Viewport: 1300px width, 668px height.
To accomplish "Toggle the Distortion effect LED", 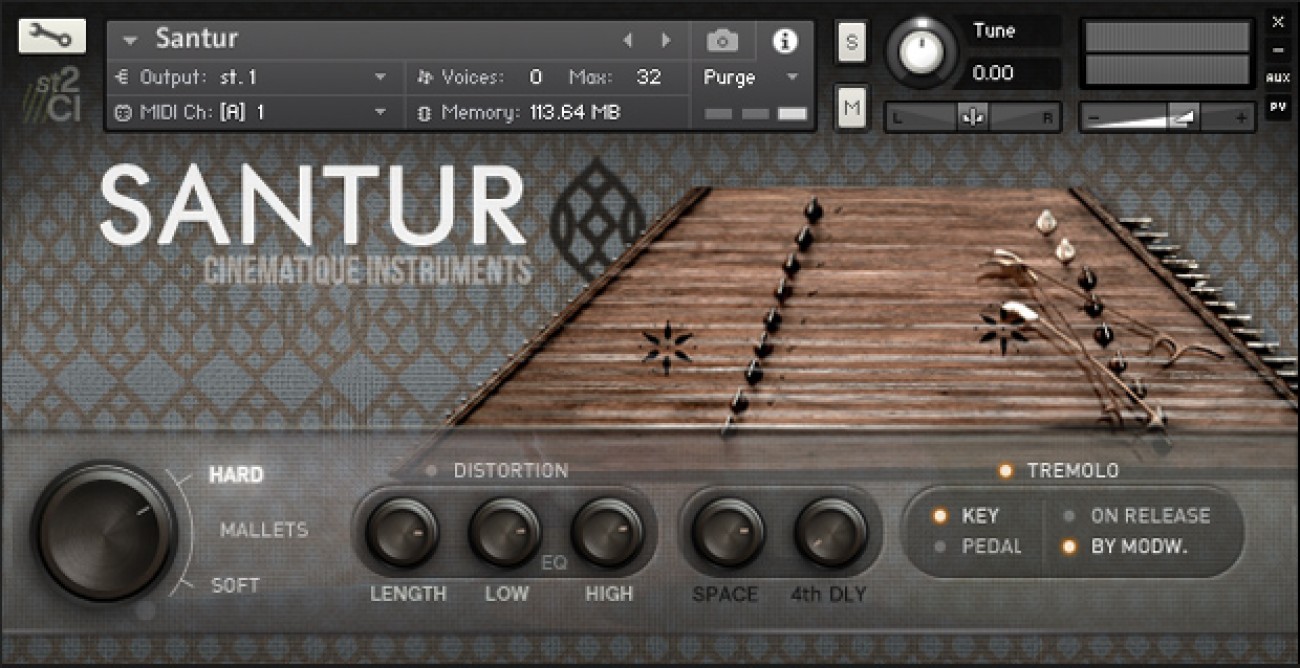I will click(431, 471).
